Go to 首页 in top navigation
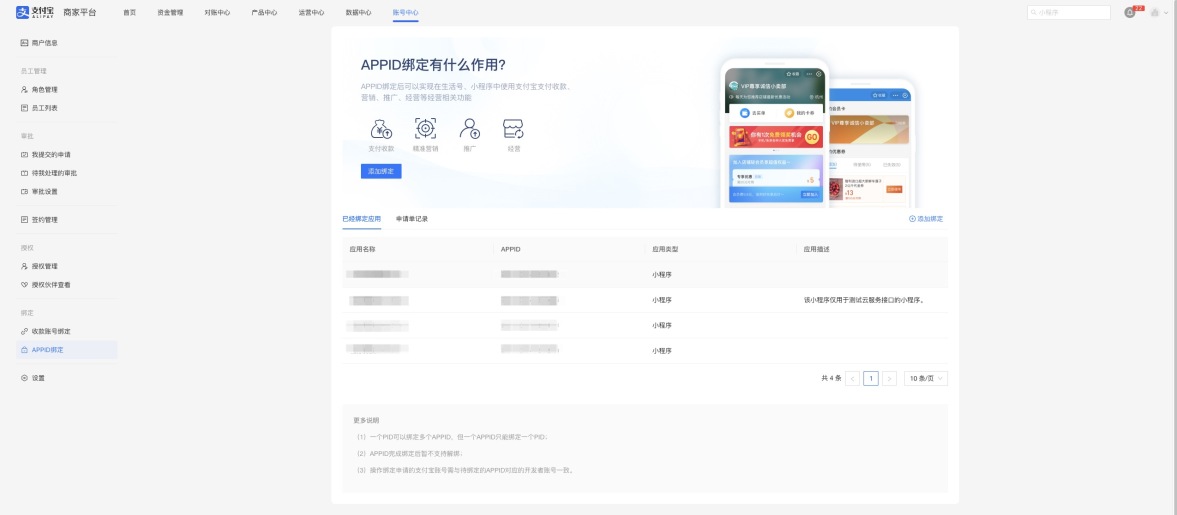The image size is (1177, 515). [x=130, y=13]
